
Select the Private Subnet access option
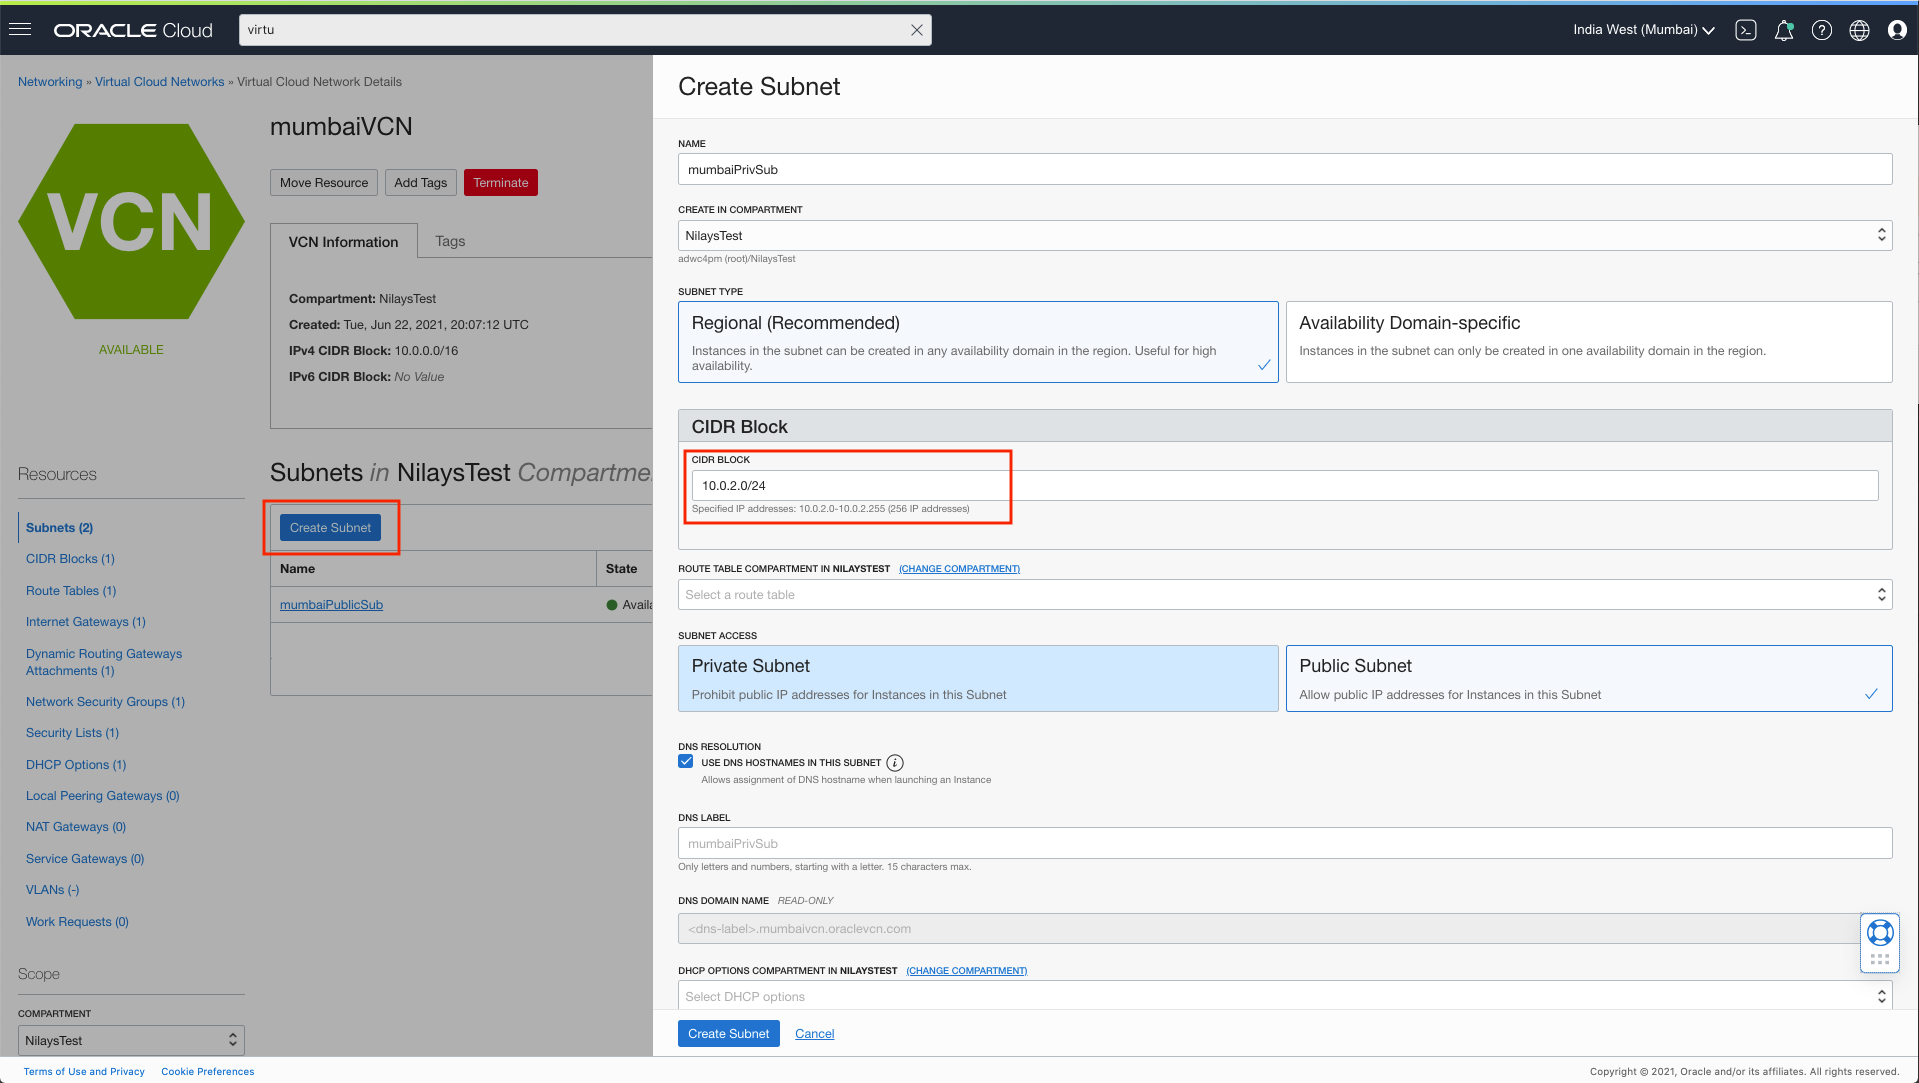977,678
